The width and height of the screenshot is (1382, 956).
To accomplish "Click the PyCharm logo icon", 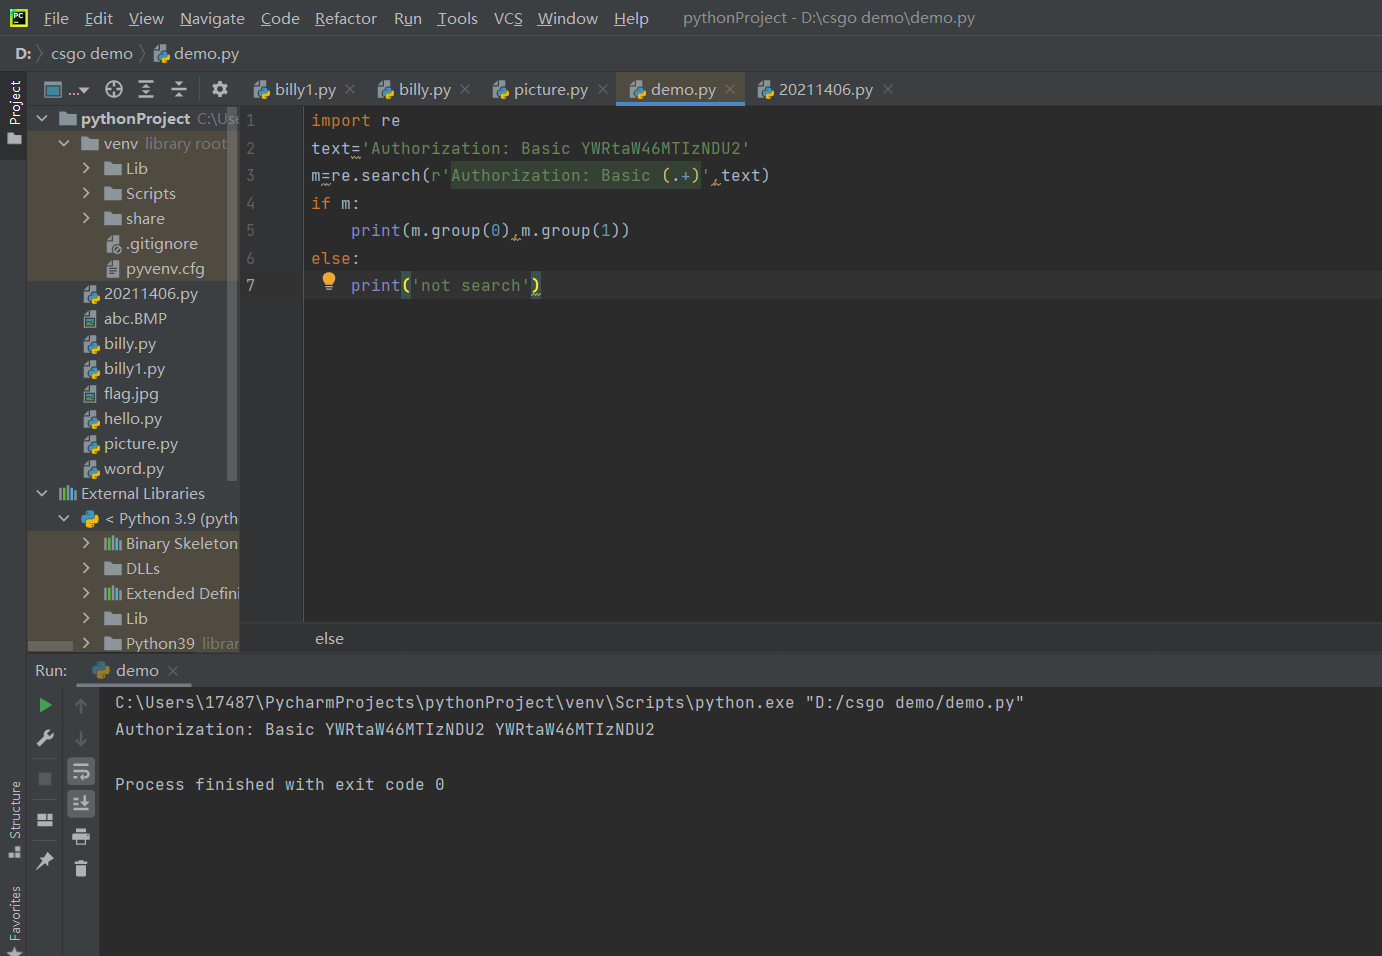I will 18,18.
